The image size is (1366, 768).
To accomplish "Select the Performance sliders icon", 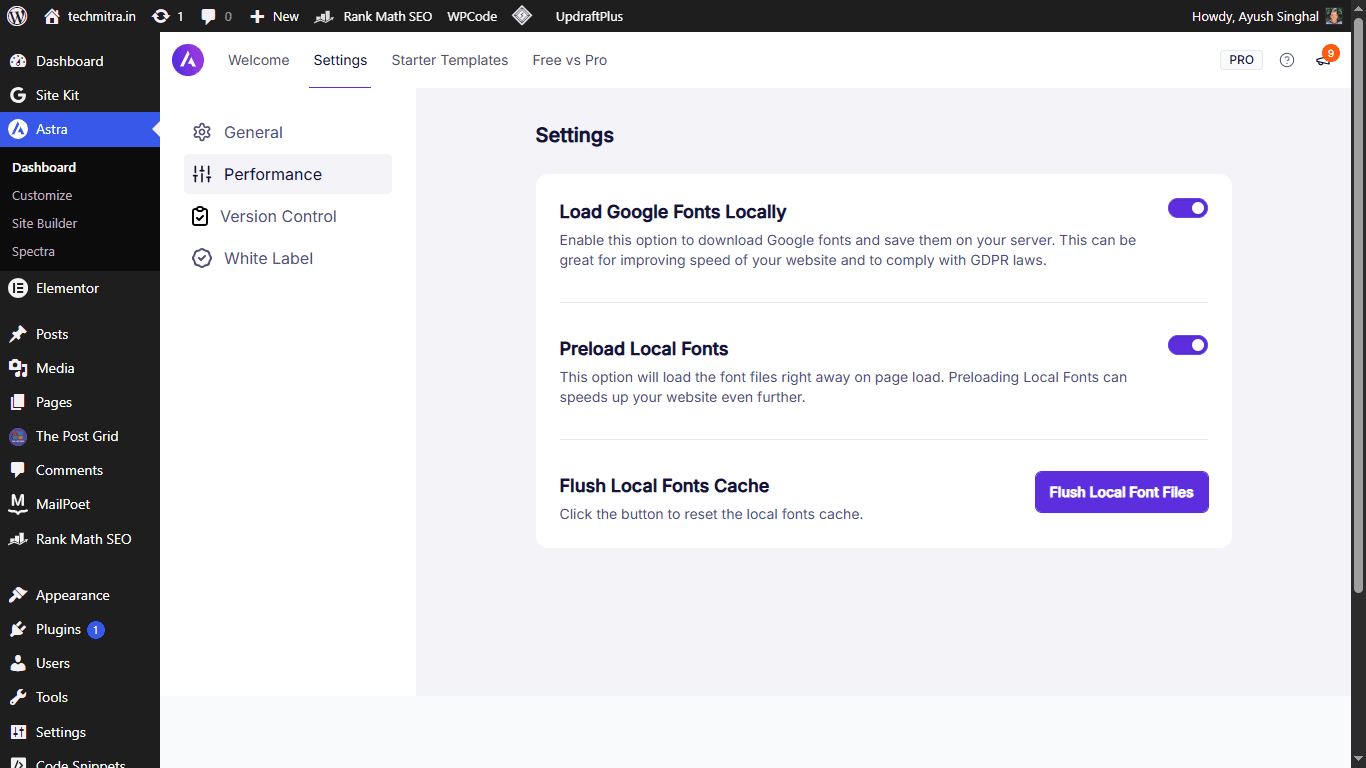I will tap(202, 174).
